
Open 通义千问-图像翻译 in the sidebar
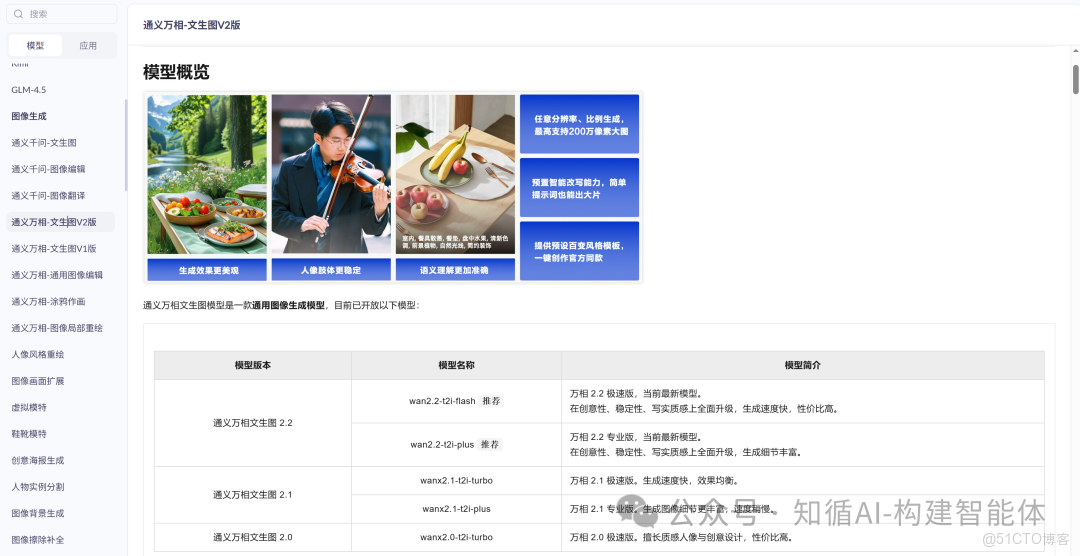coord(48,196)
